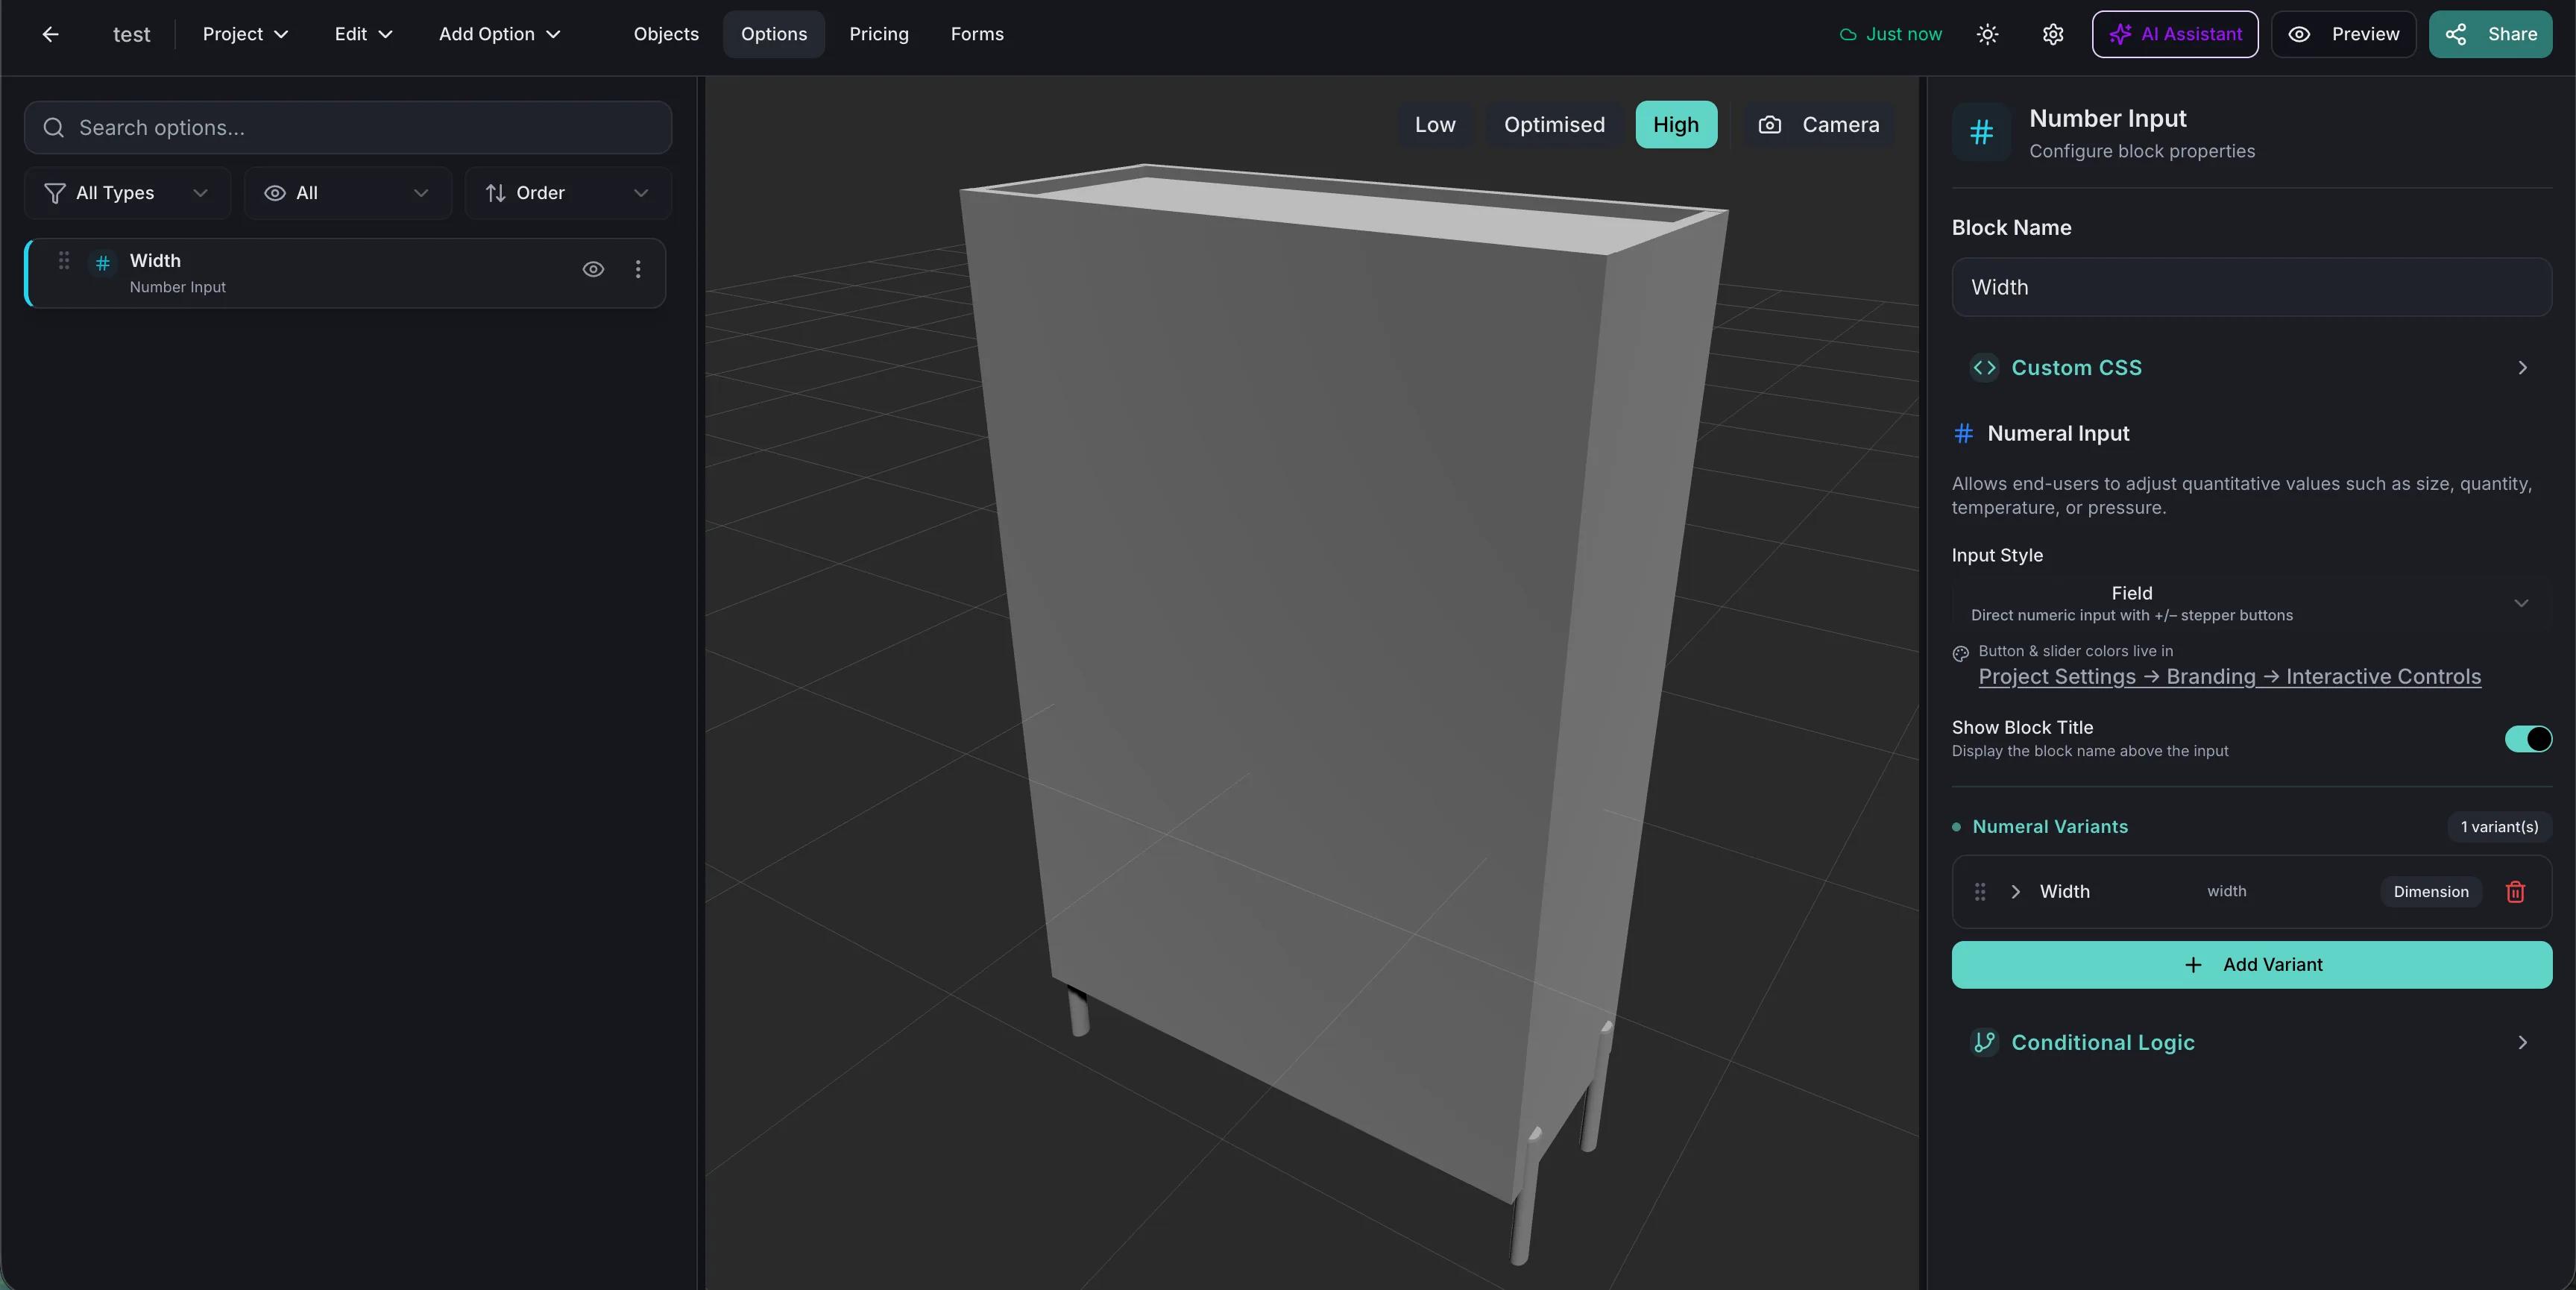Screen dimensions: 2576x1290
Task: Select the Width Number Input option row
Action: 345,273
